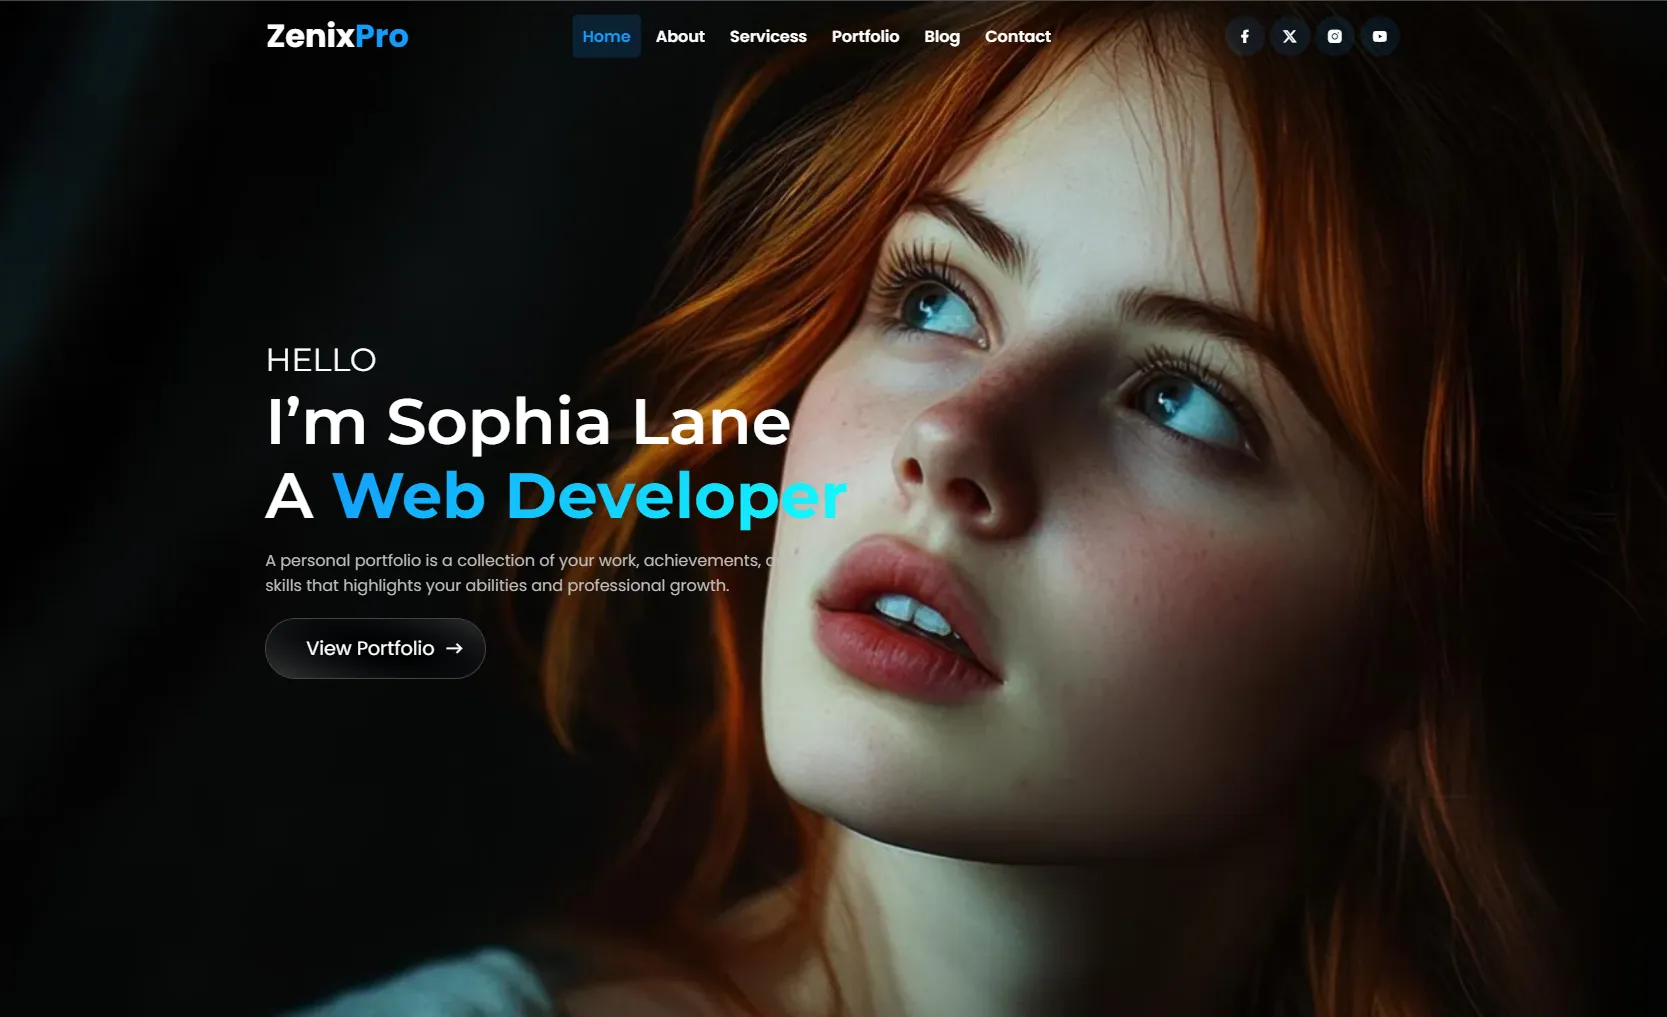This screenshot has width=1667, height=1017.
Task: Go to the Home nav item
Action: tap(606, 36)
